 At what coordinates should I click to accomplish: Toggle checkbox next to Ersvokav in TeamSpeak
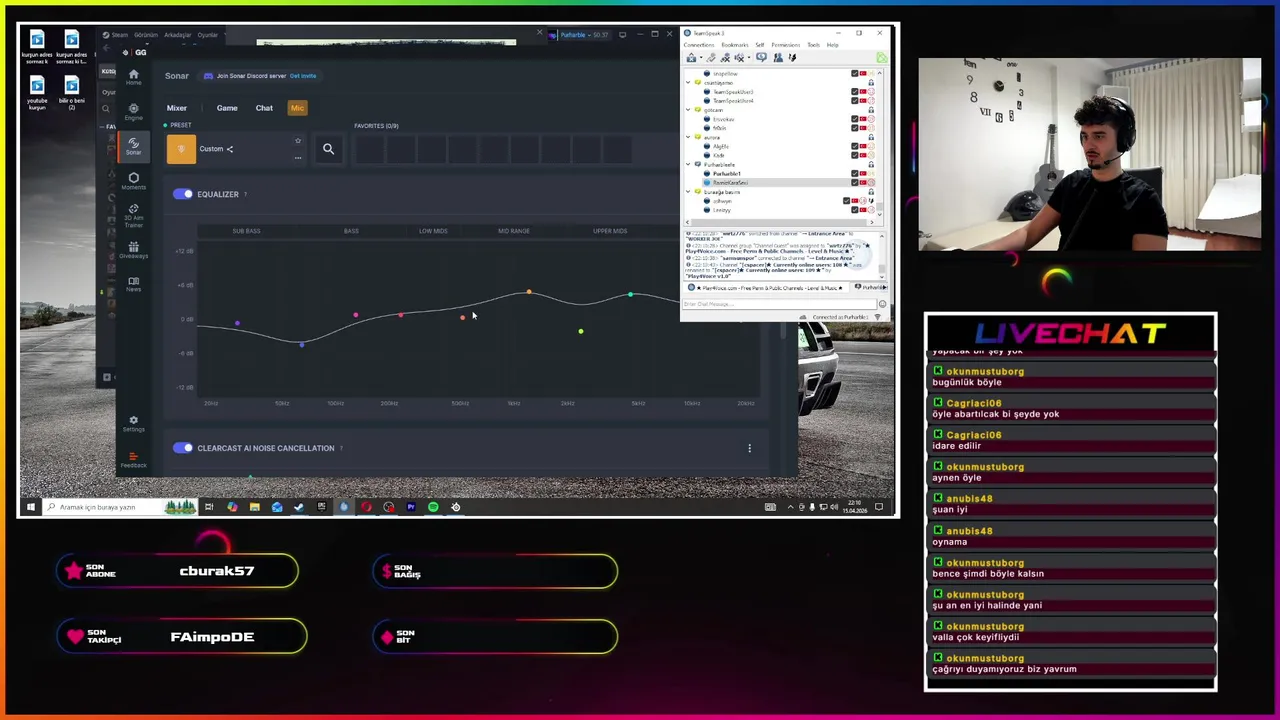[x=855, y=119]
